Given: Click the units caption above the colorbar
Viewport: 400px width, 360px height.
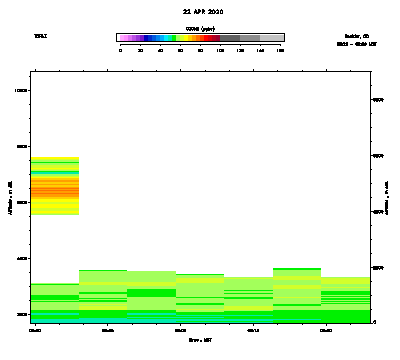Looking at the screenshot, I should [200, 29].
